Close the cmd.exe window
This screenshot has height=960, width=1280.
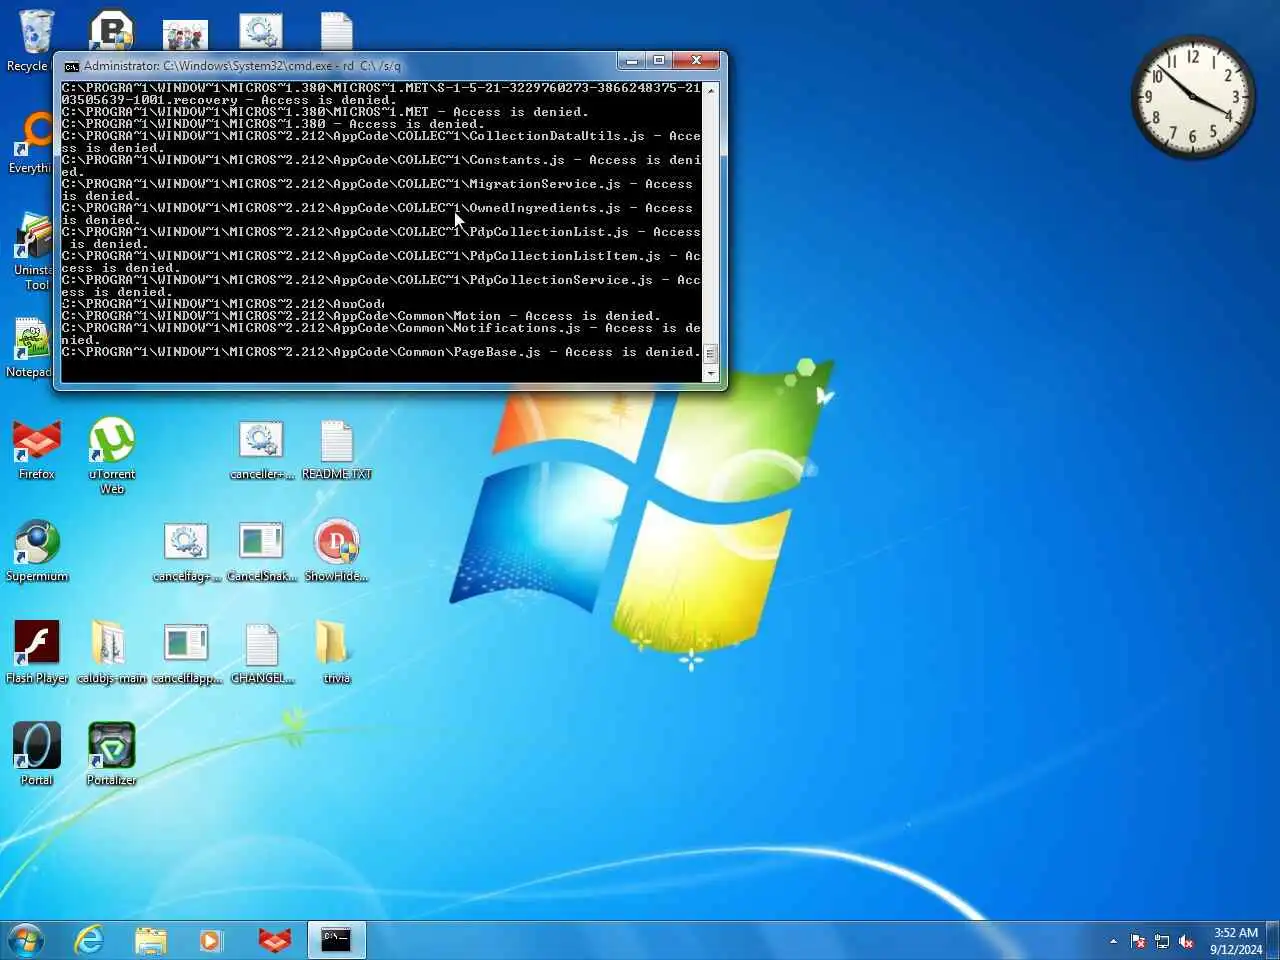point(696,61)
